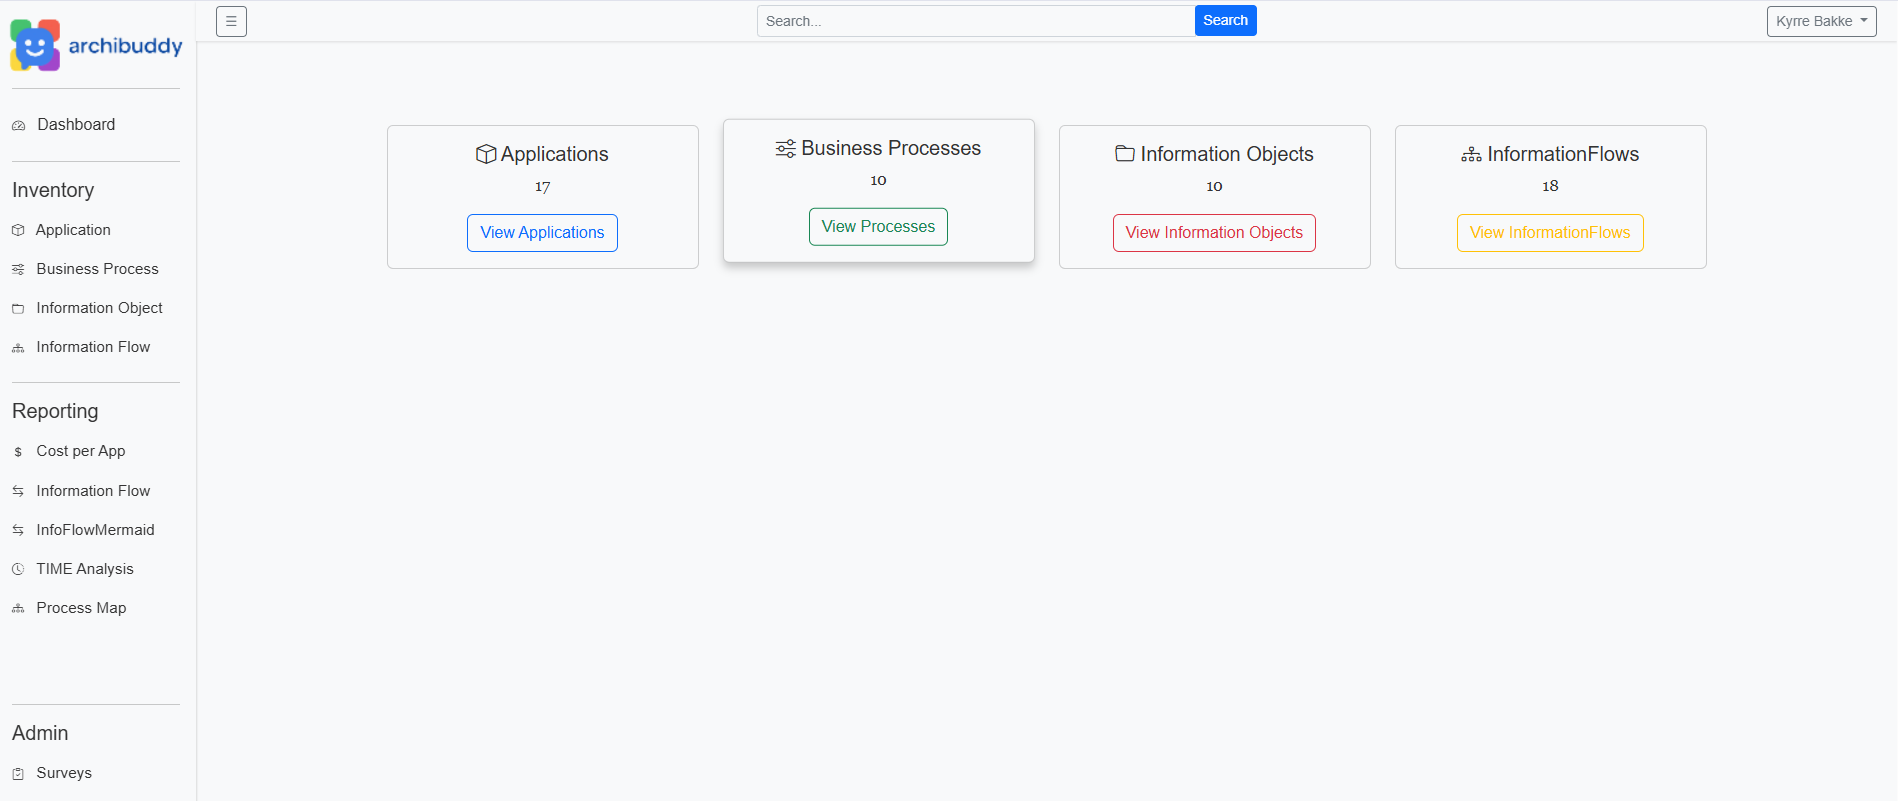Click the Dashboard gauge icon

18,125
